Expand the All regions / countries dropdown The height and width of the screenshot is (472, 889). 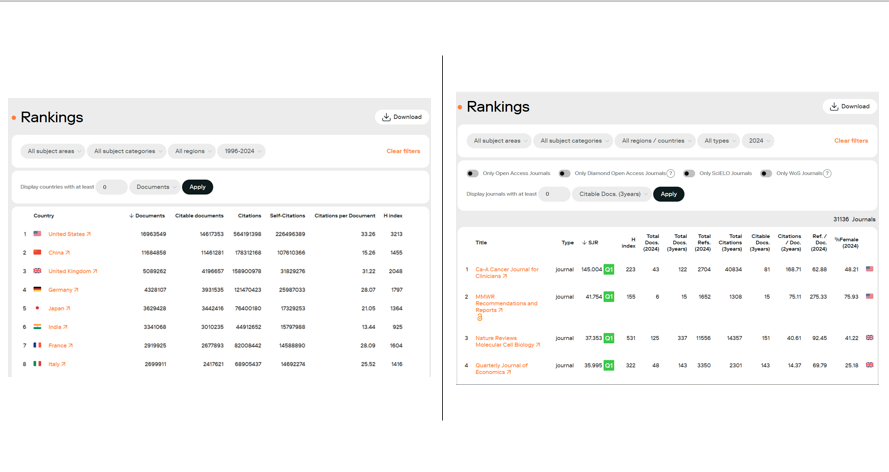[655, 141]
